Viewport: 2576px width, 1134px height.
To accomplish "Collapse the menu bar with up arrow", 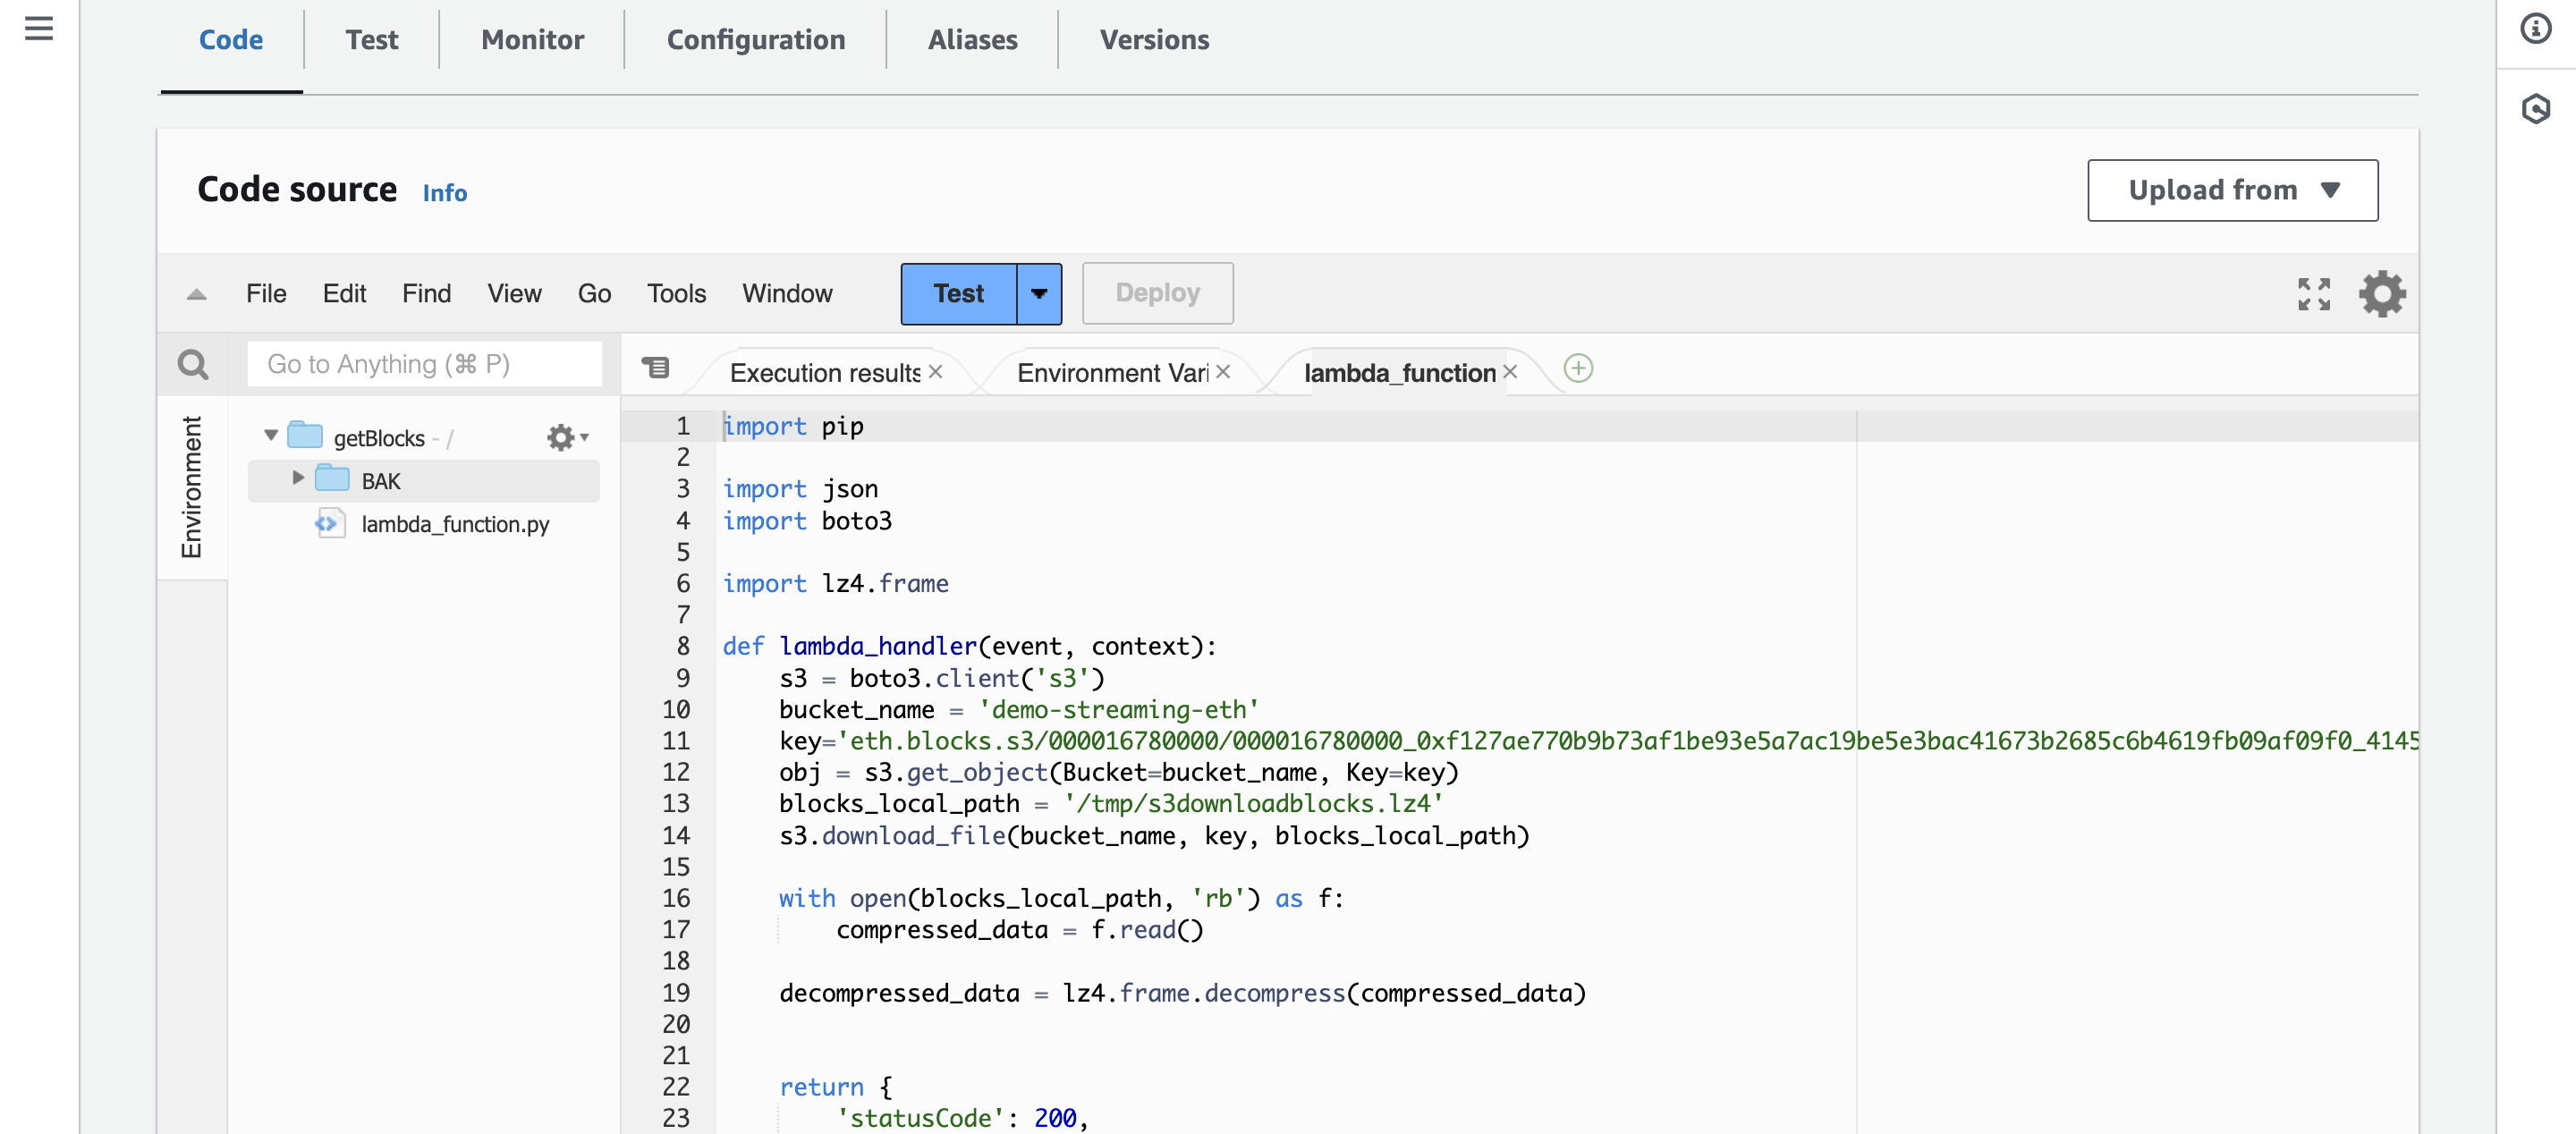I will click(196, 294).
